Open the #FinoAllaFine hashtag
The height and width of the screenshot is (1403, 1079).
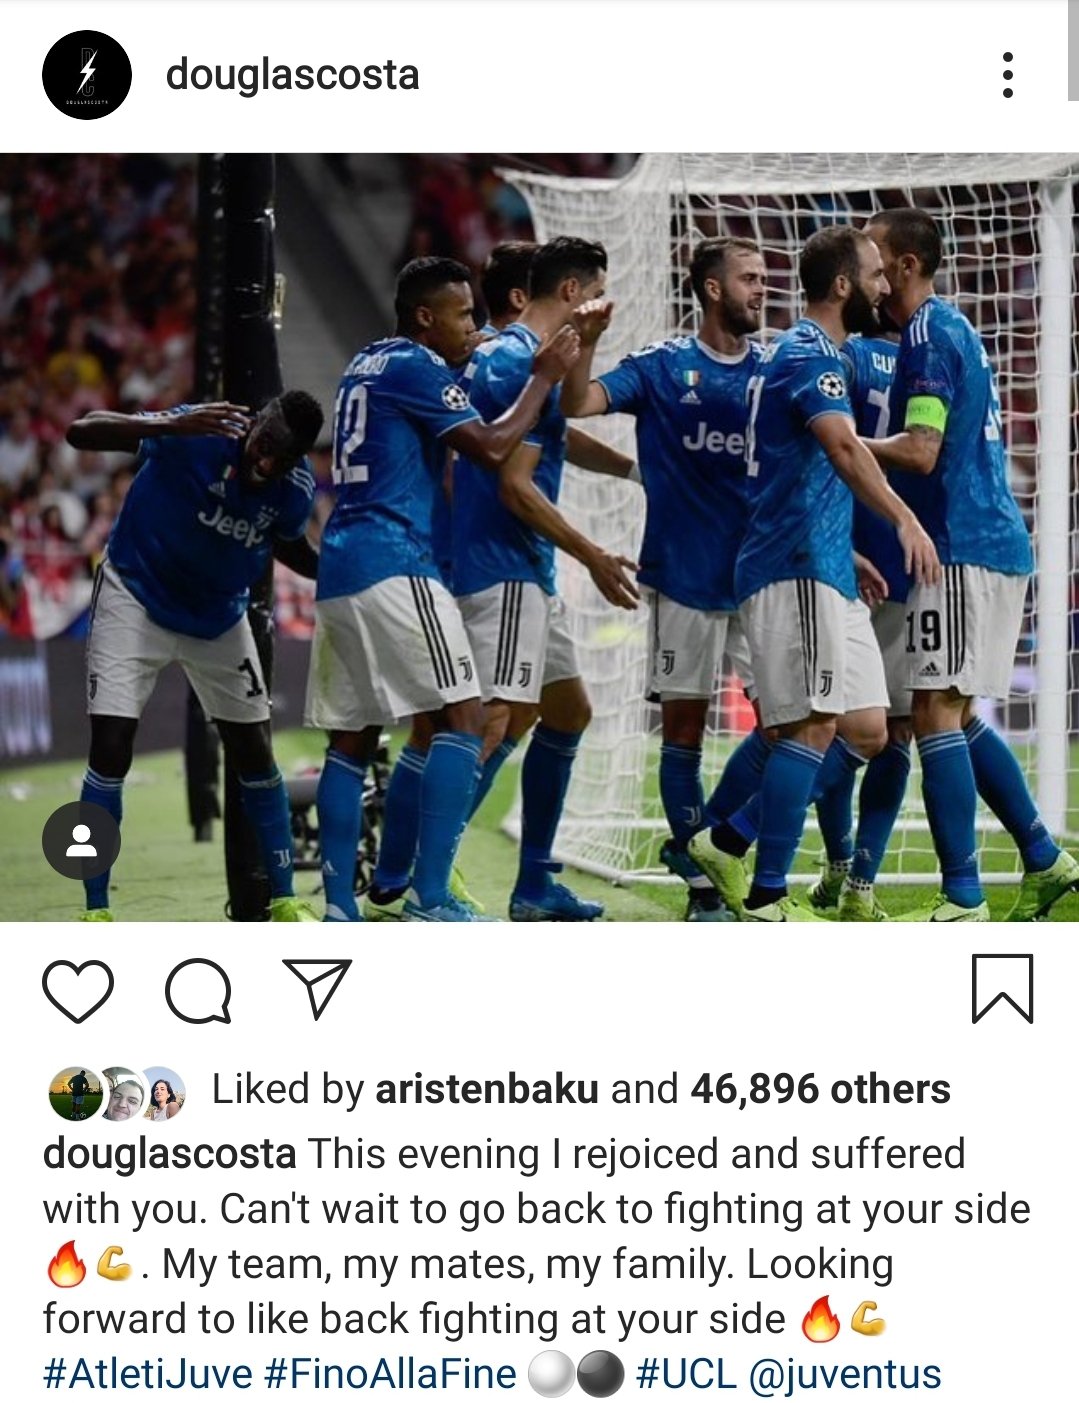coord(390,1374)
